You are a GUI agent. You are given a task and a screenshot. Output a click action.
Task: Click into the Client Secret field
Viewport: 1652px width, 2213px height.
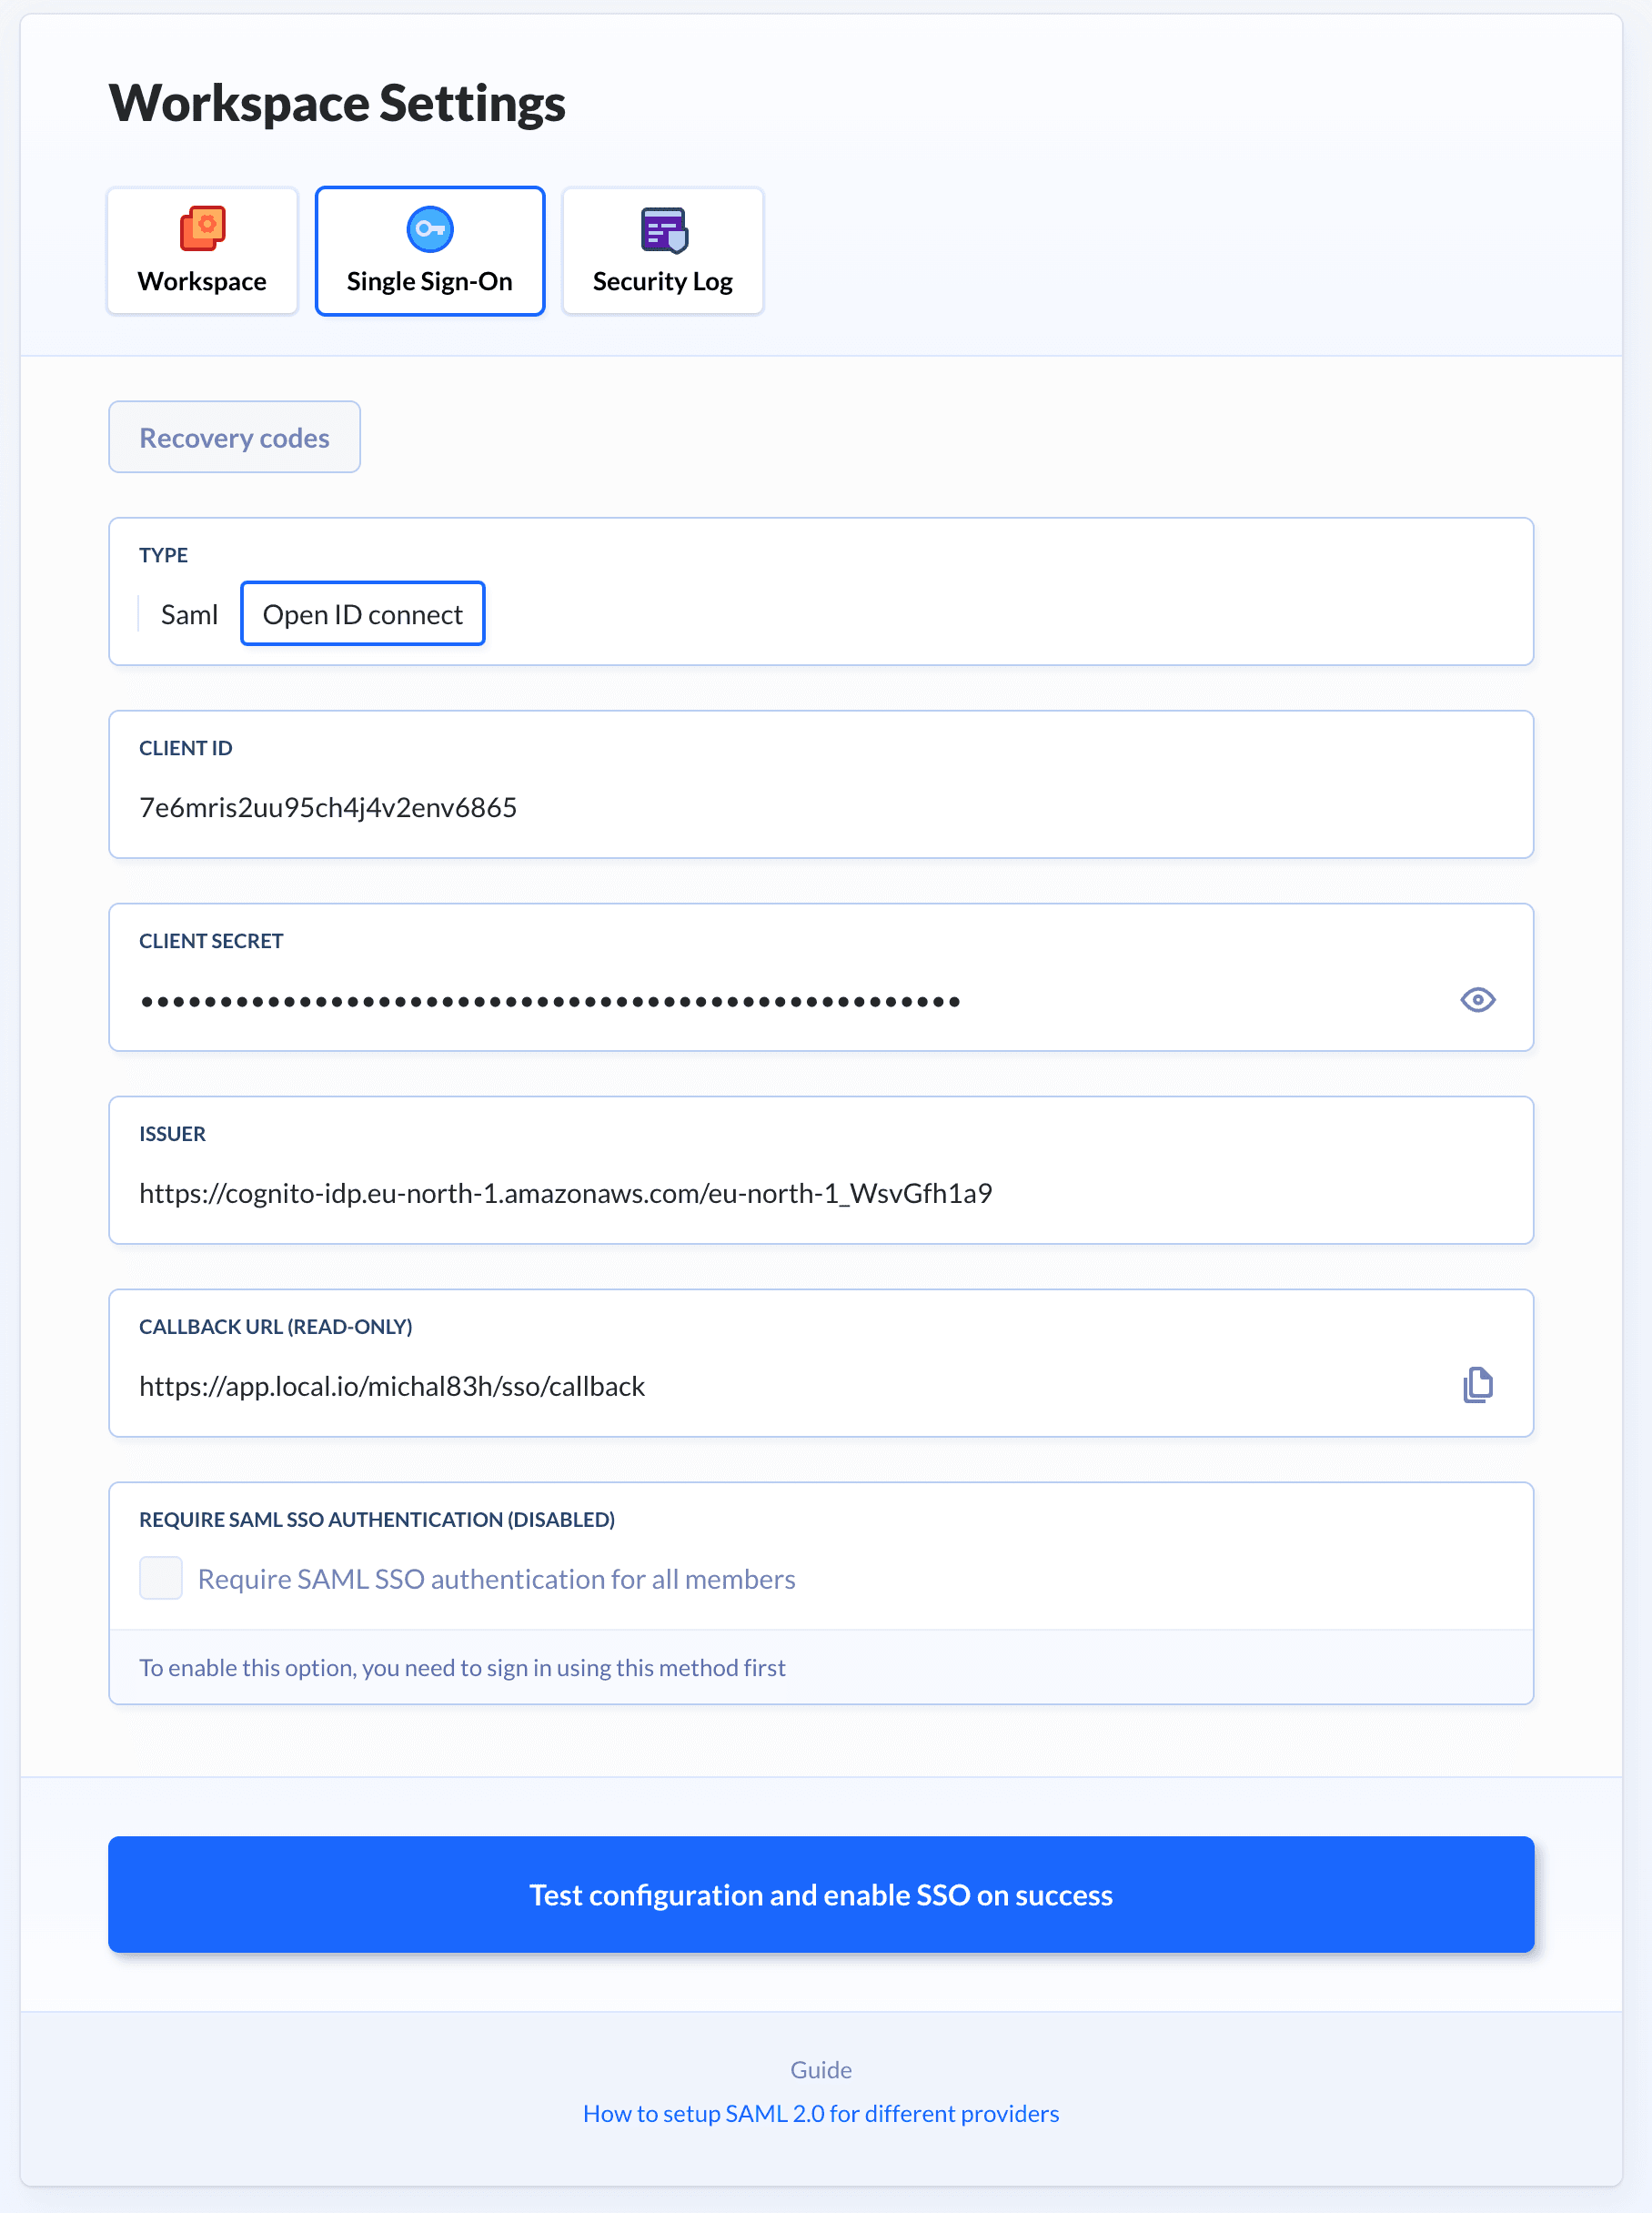tap(780, 1000)
